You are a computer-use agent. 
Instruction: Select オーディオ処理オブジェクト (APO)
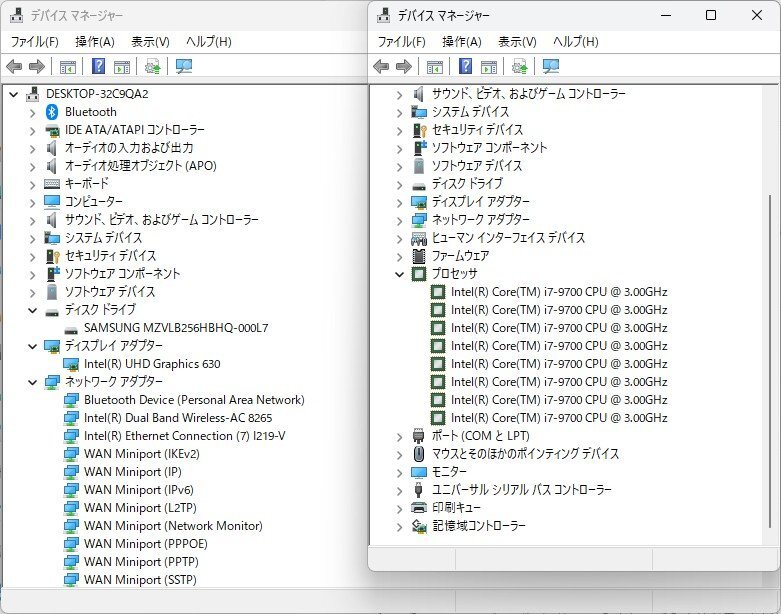[x=140, y=166]
